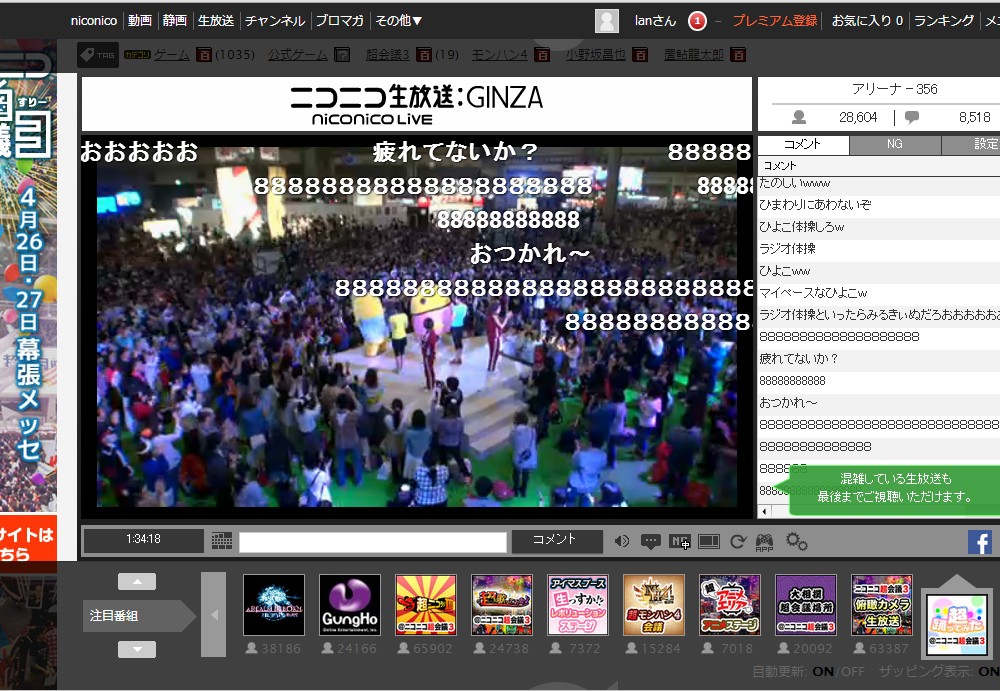1000x691 pixels.
Task: Click the question-mark icon beside 公式ゲーム tag
Action: (342, 55)
